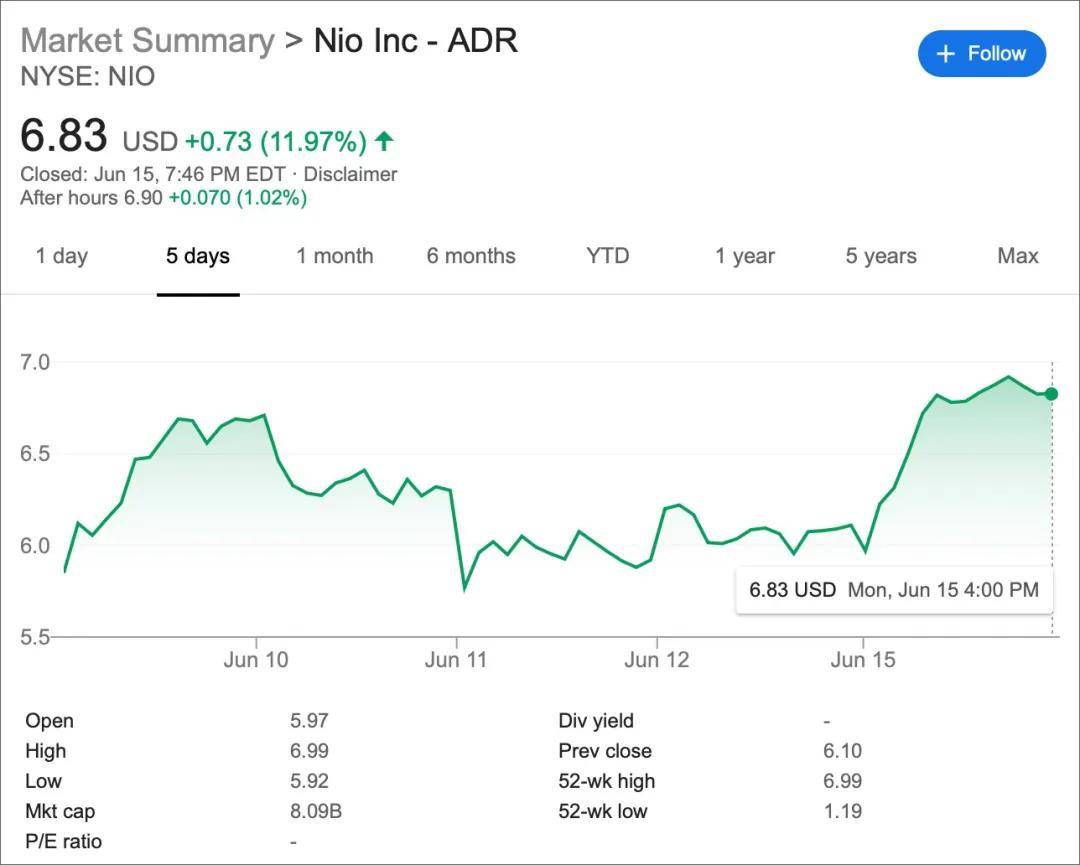The width and height of the screenshot is (1080, 865).
Task: Click the 6.83 USD price tooltip
Action: [x=893, y=590]
